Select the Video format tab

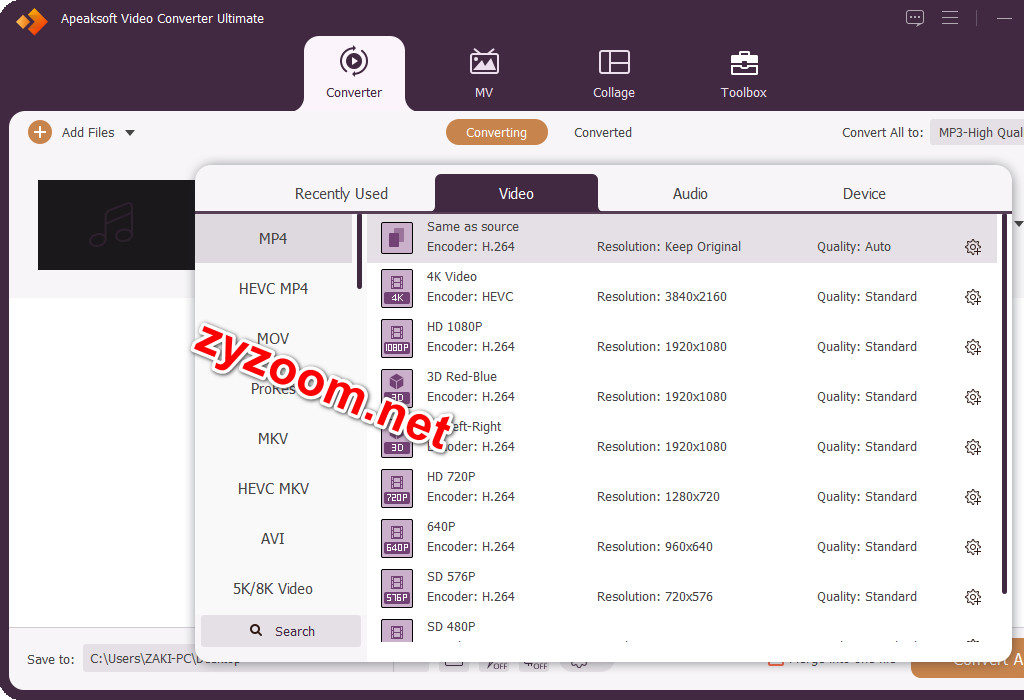tap(516, 193)
